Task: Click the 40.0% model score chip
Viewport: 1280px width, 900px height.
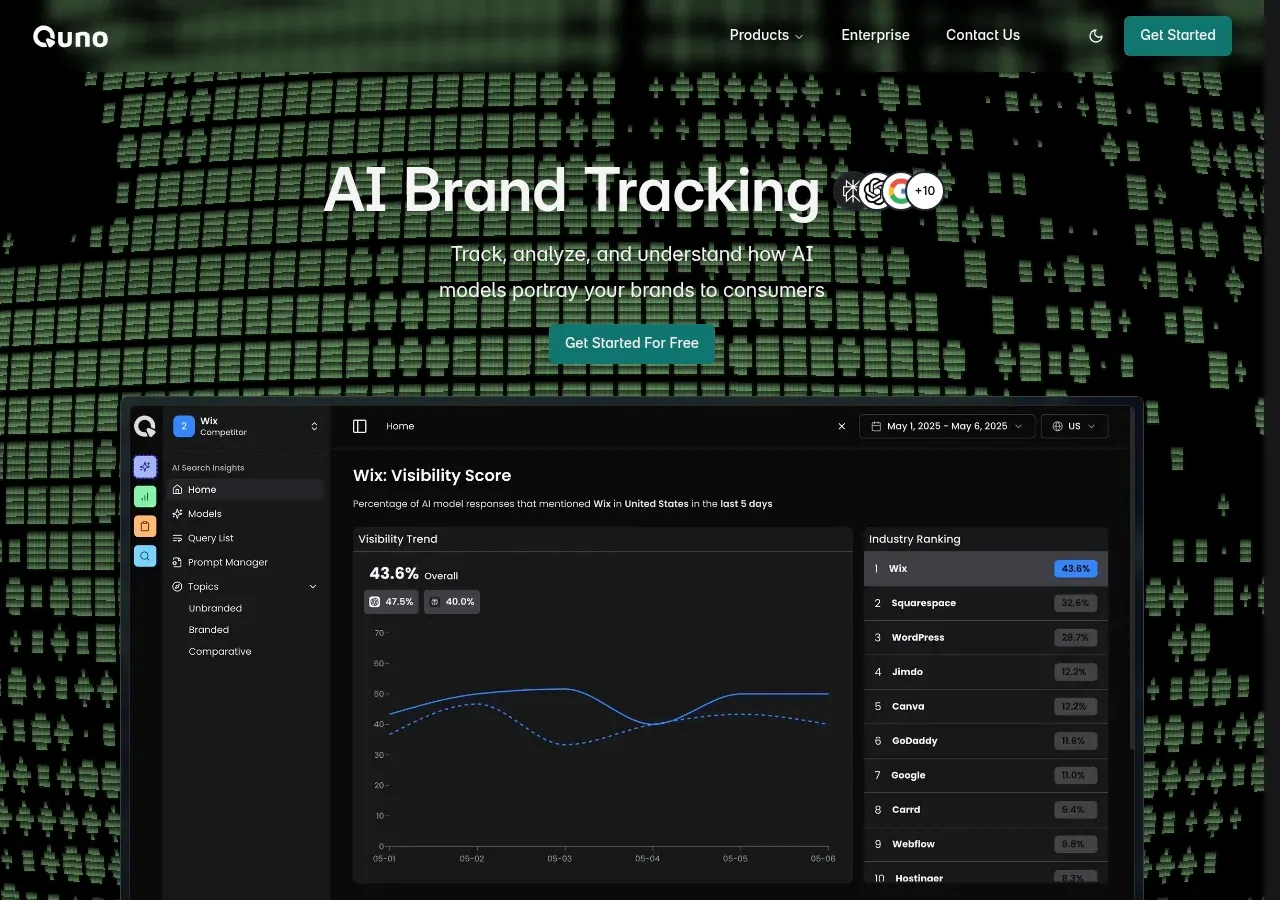Action: tap(452, 602)
